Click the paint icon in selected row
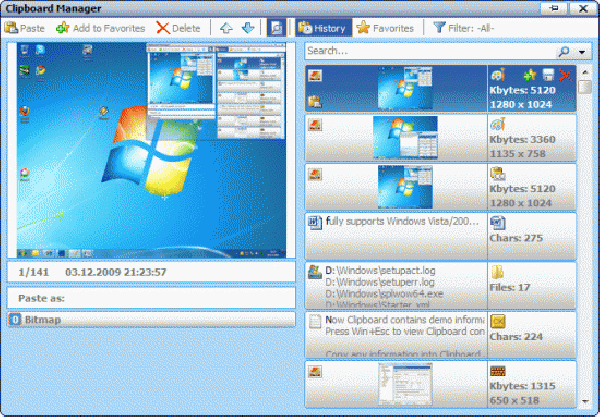This screenshot has width=600, height=417. [498, 75]
